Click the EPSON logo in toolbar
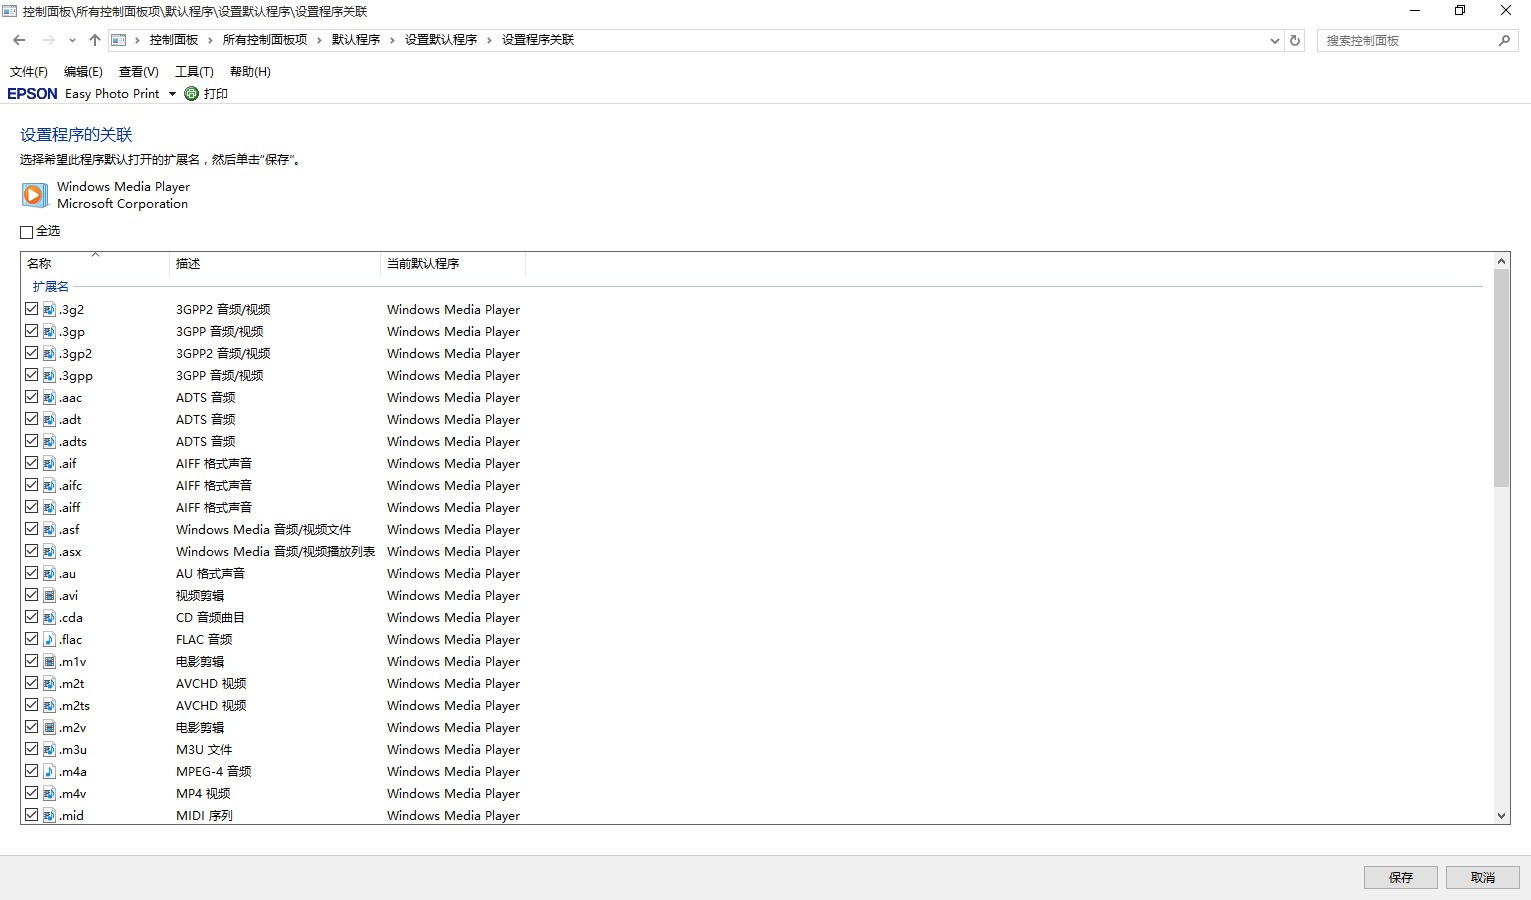This screenshot has height=900, width=1531. 32,93
